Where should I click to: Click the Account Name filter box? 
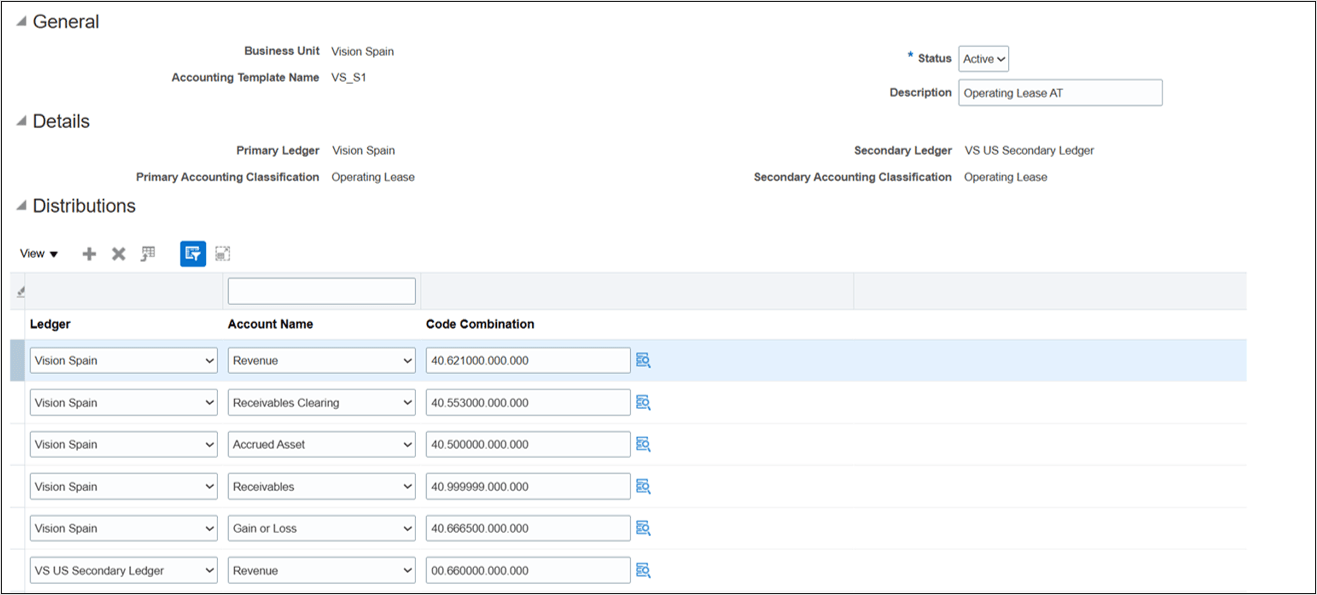point(321,290)
